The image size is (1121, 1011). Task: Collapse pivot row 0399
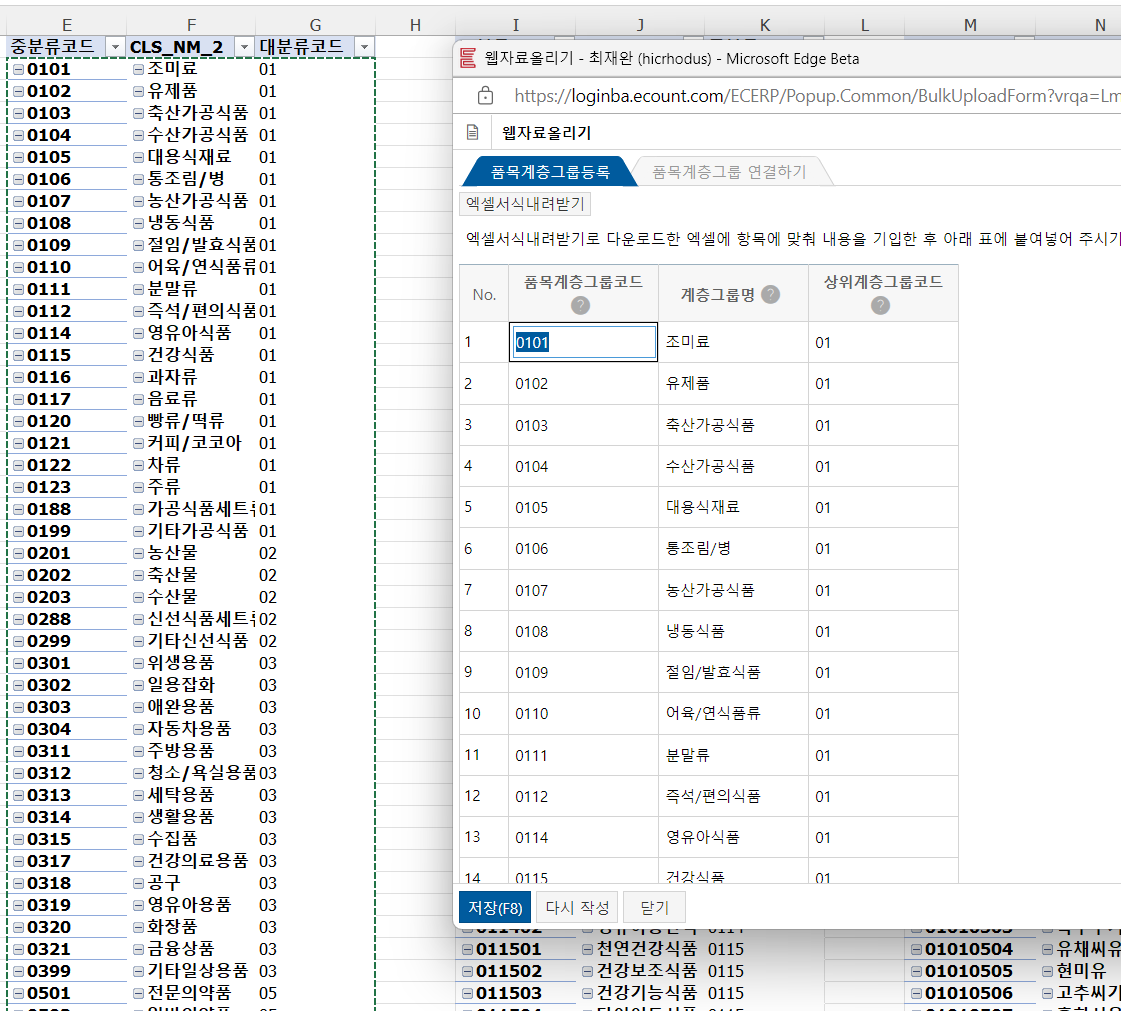click(x=19, y=972)
